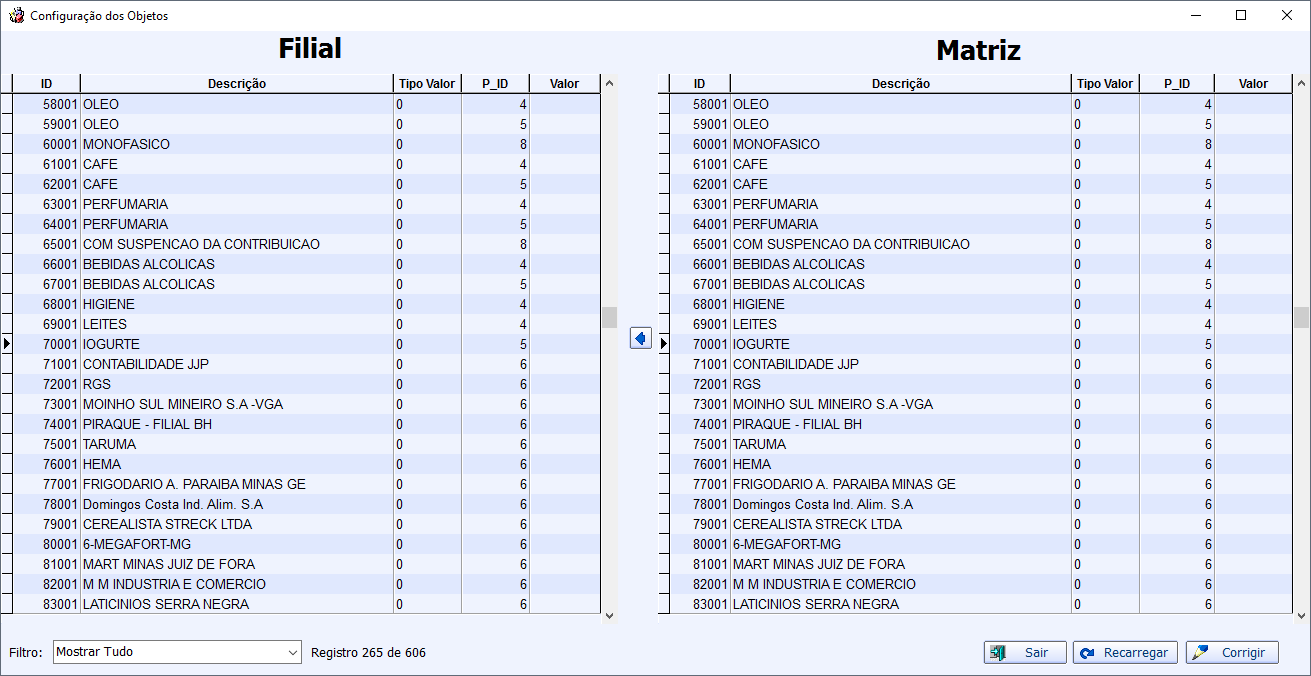Click scroll up arrow of Matriz grid
Image resolution: width=1311 pixels, height=676 pixels.
1301,84
